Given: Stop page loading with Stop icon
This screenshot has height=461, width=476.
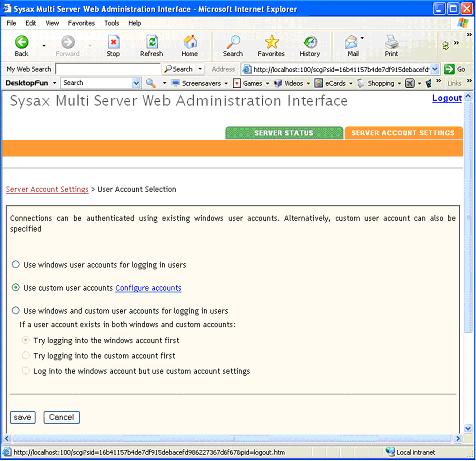Looking at the screenshot, I should [x=113, y=42].
